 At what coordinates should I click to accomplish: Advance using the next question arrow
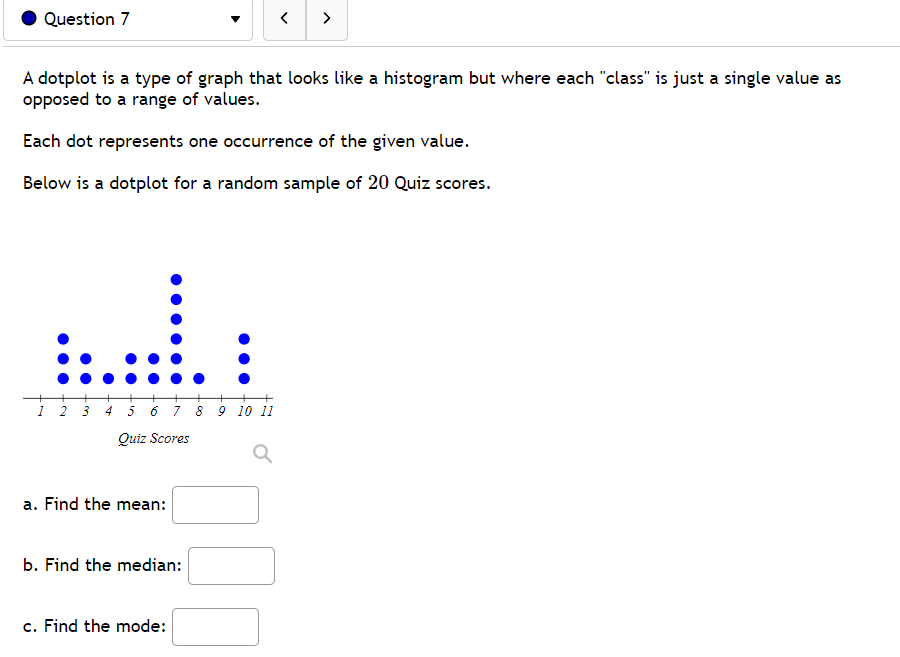[326, 18]
